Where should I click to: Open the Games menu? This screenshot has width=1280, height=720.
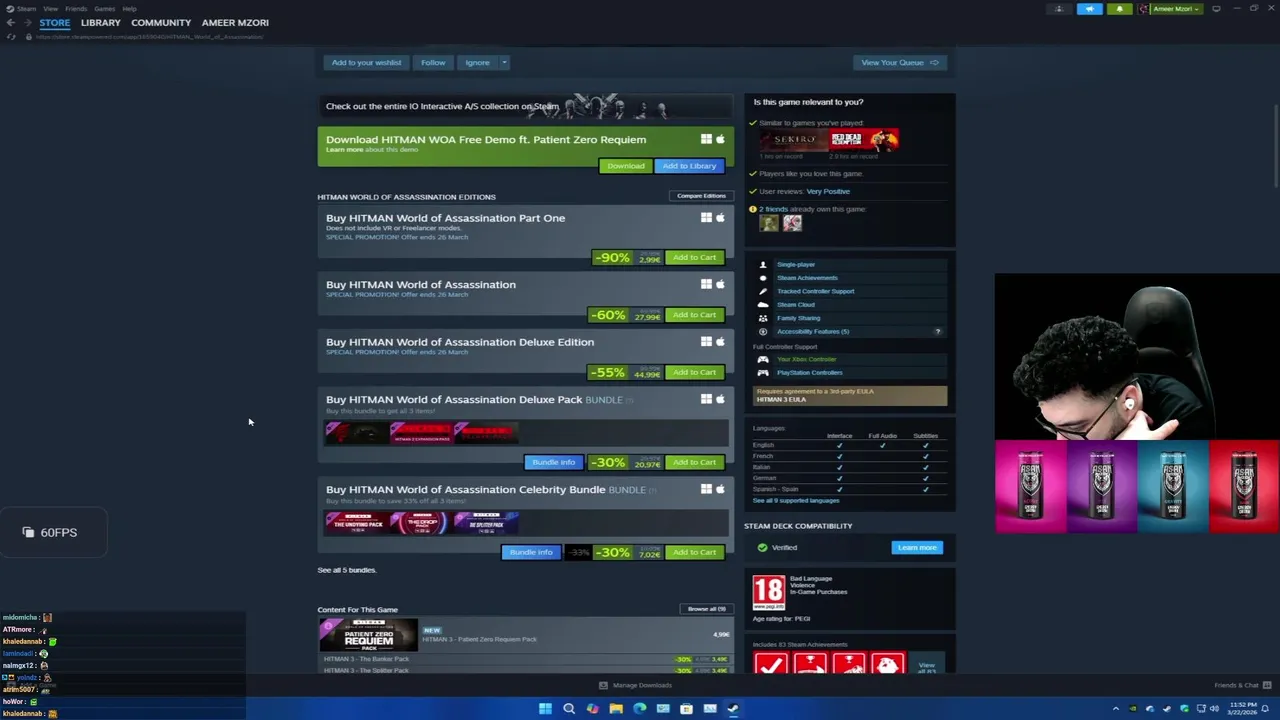(104, 8)
